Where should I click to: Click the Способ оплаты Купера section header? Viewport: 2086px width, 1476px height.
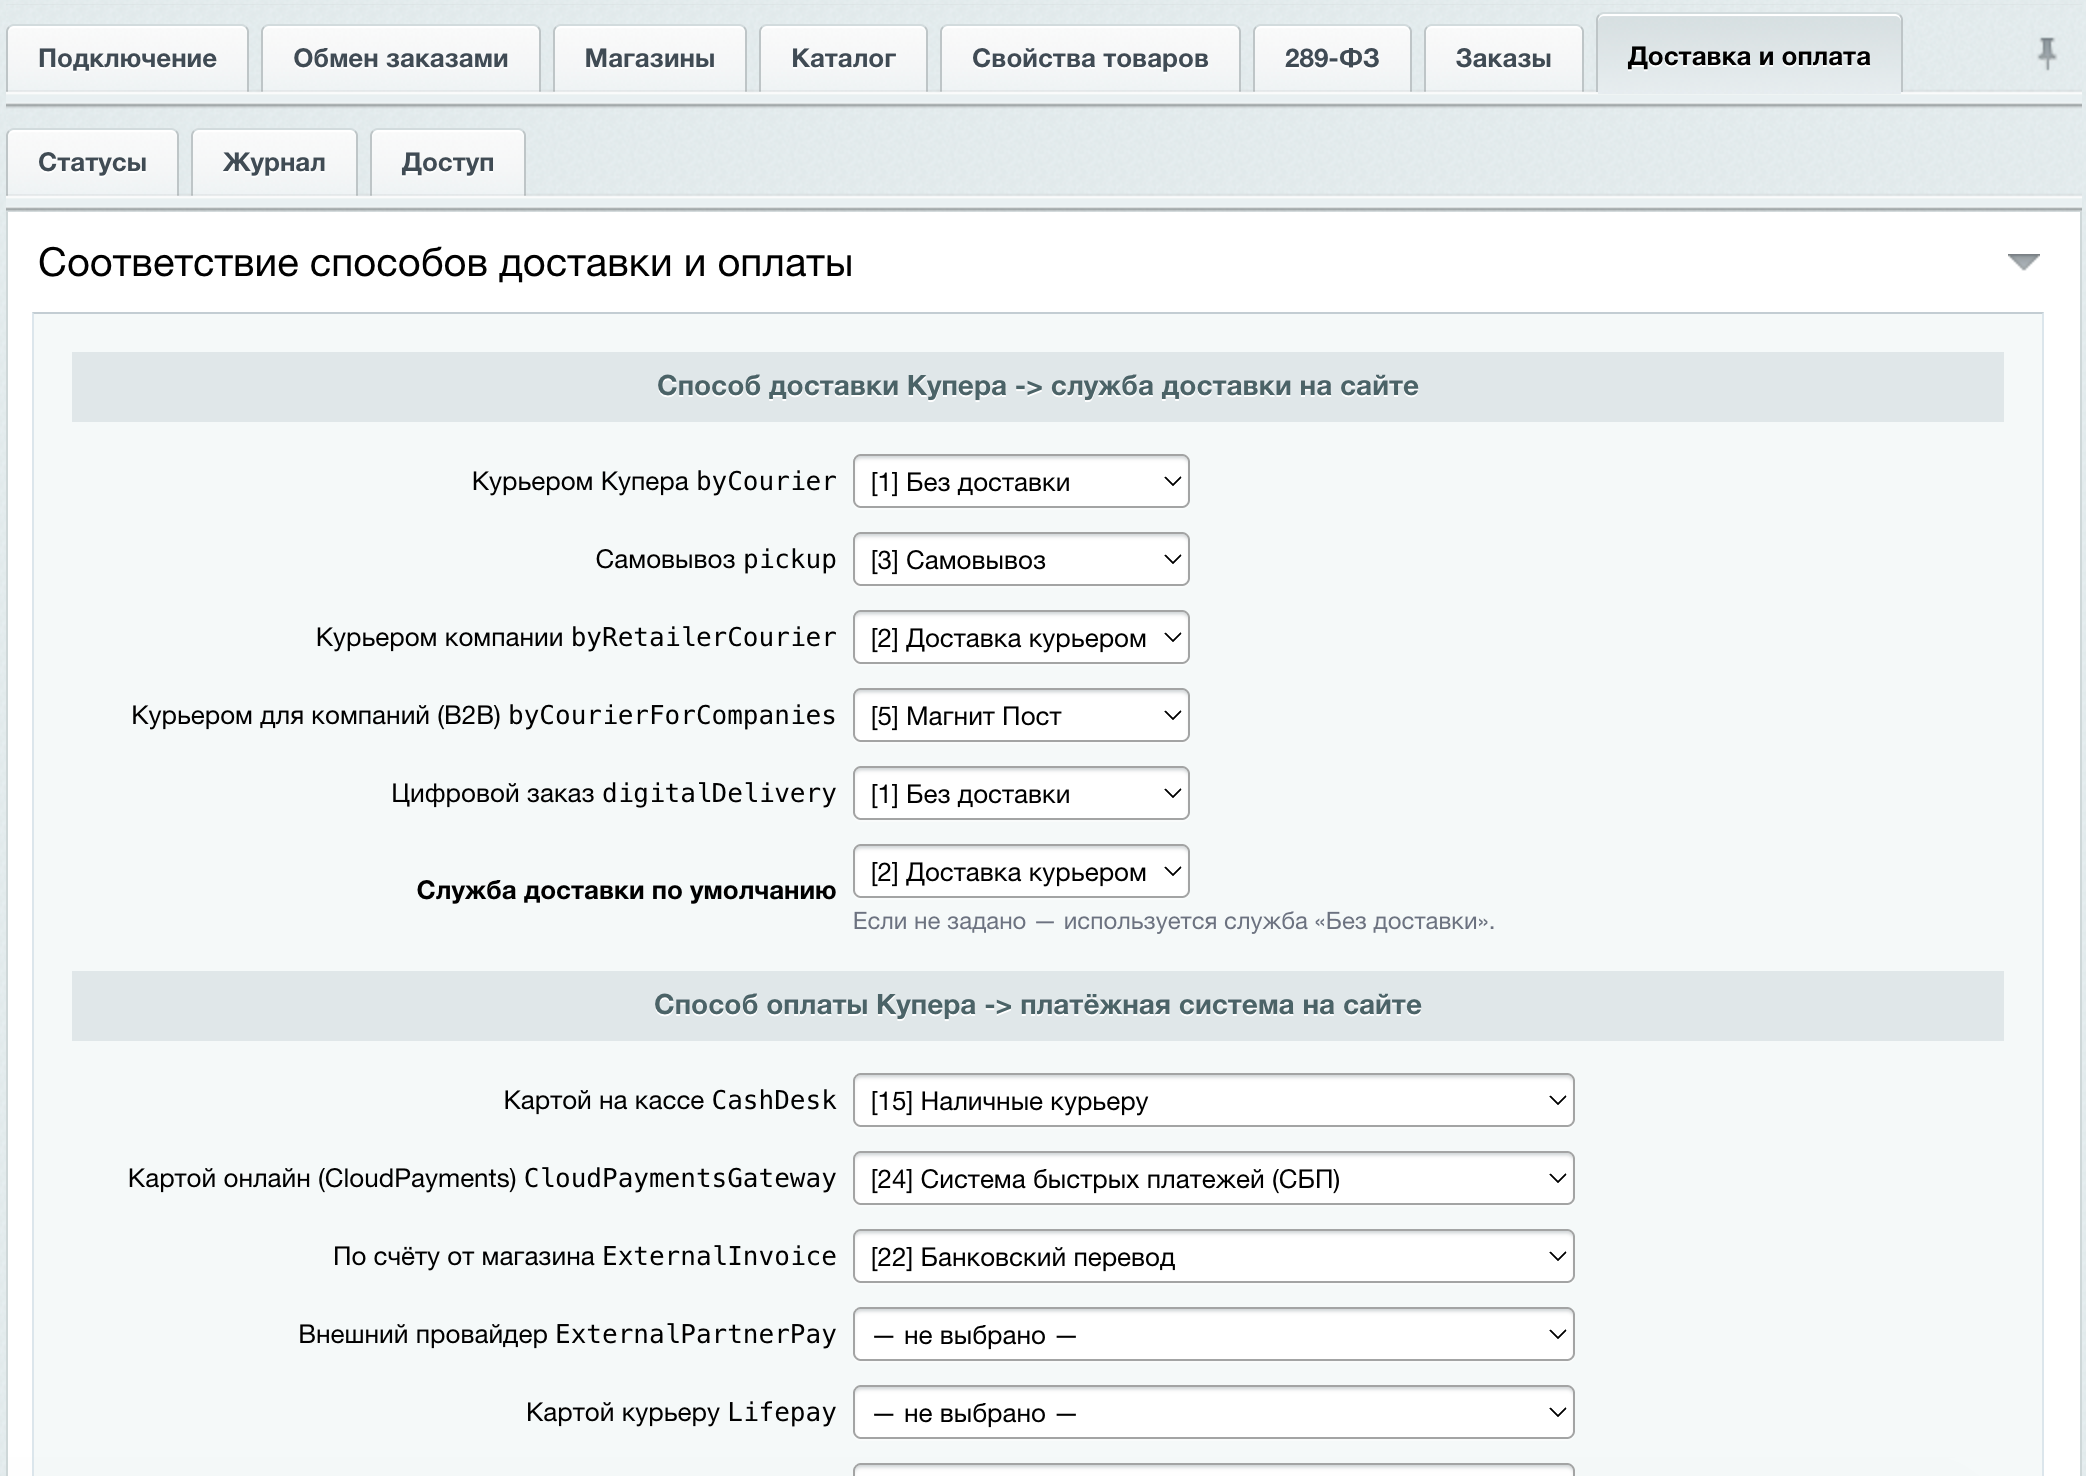pyautogui.click(x=1038, y=1005)
